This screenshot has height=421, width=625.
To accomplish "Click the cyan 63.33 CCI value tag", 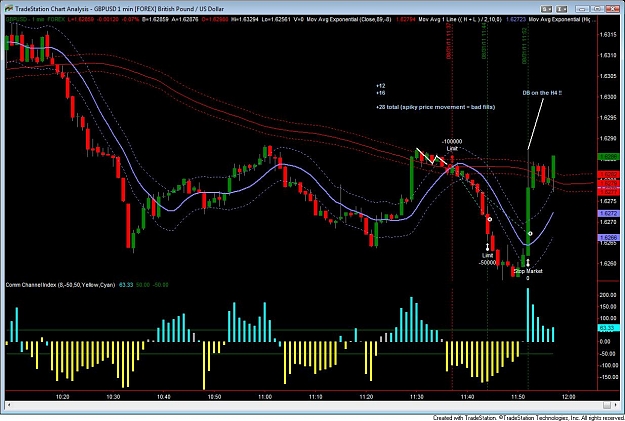I will coord(609,328).
